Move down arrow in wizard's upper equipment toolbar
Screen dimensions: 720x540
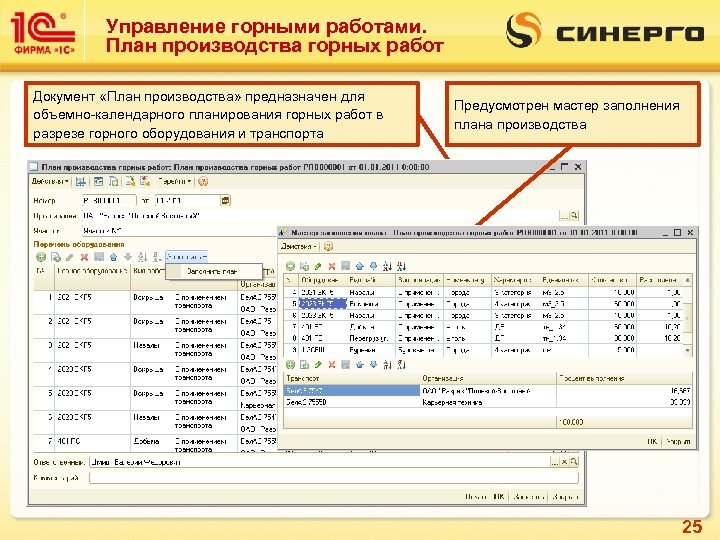coord(374,266)
